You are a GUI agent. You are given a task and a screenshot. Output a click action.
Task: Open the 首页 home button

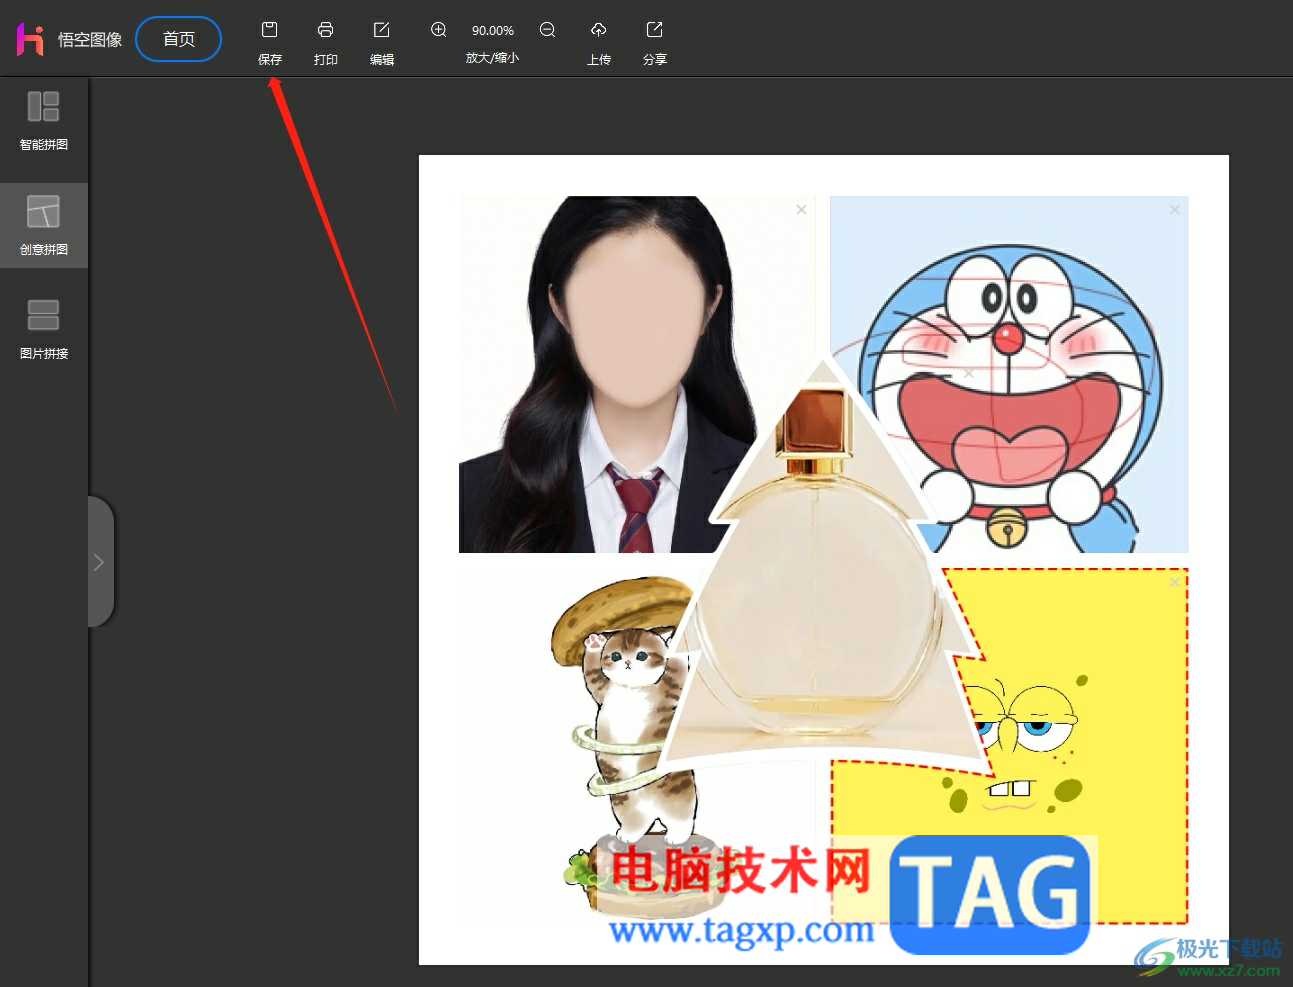[x=178, y=39]
